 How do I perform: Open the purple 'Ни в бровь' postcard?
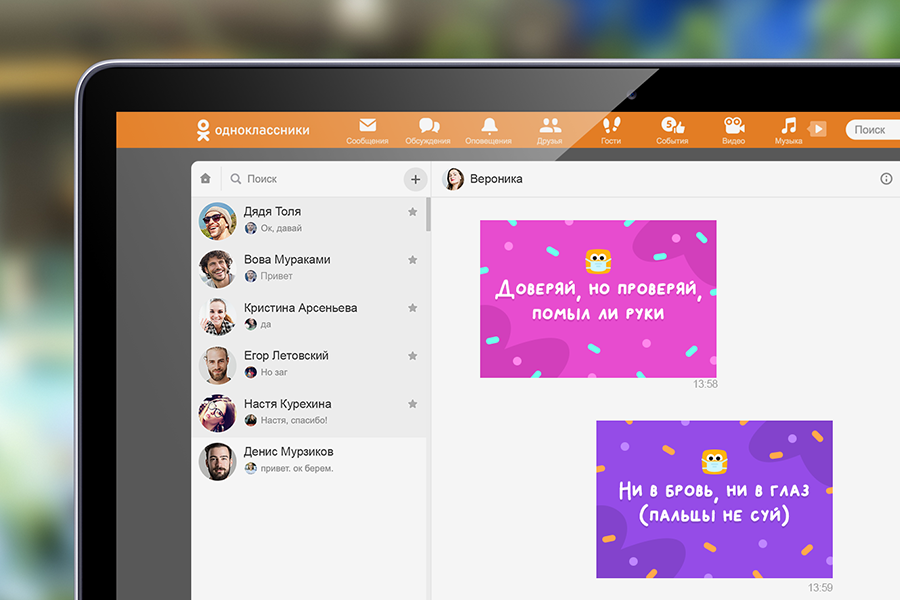714,499
